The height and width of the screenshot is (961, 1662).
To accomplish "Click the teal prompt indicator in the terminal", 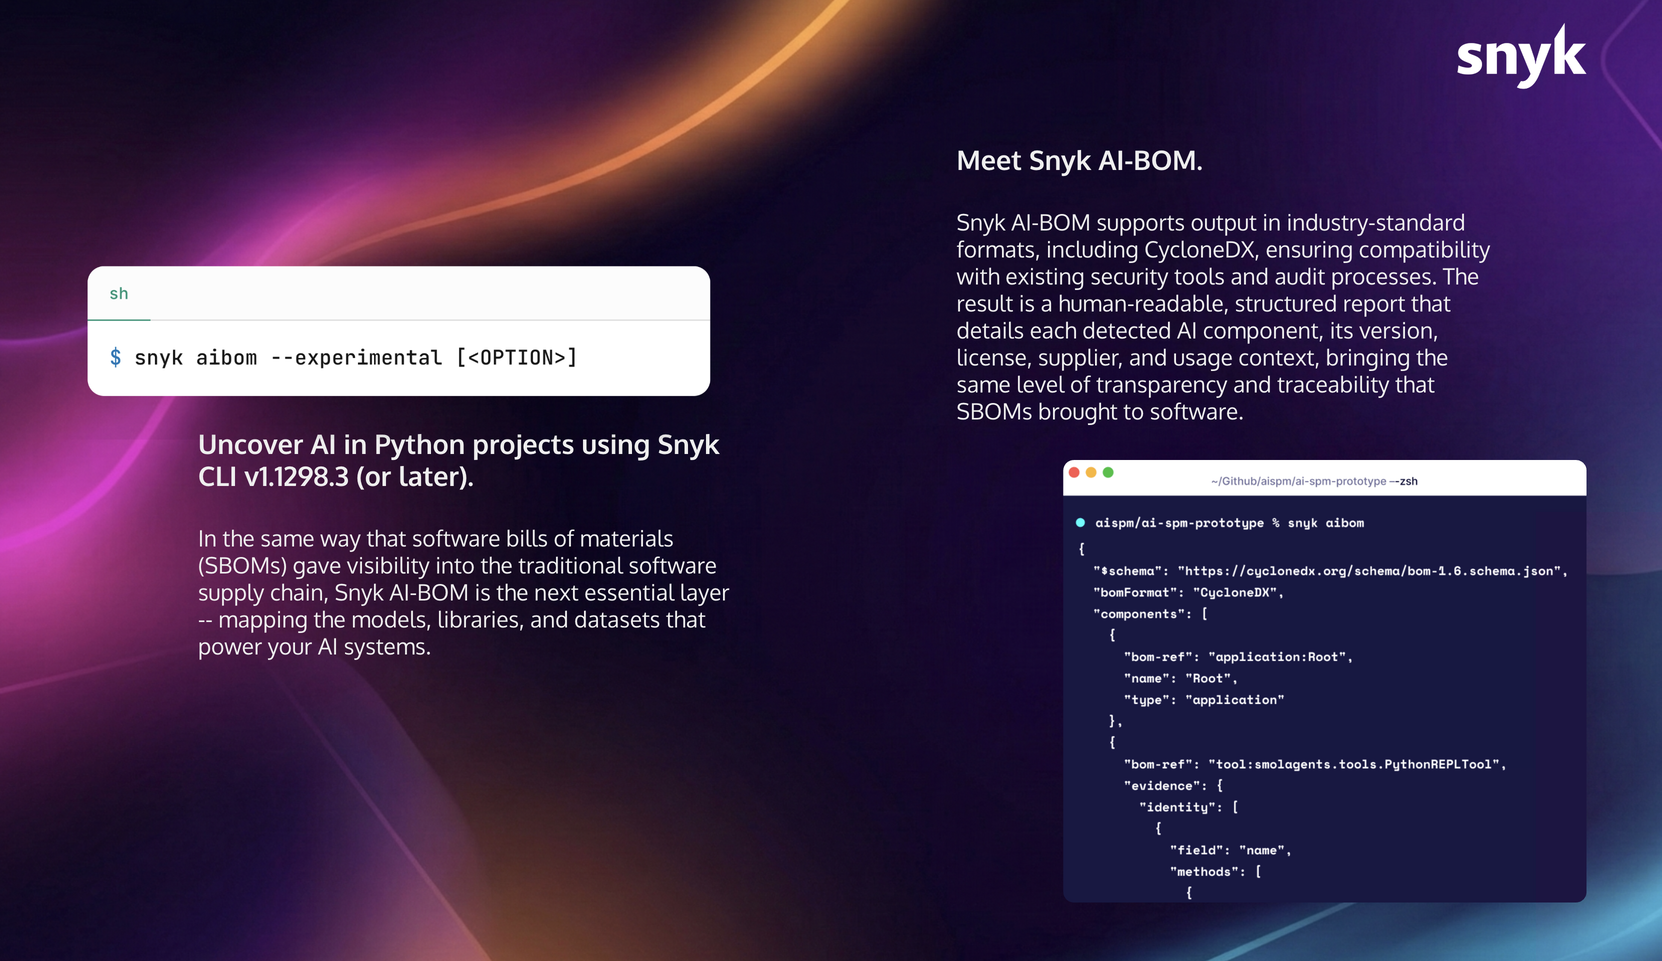I will (x=1080, y=521).
